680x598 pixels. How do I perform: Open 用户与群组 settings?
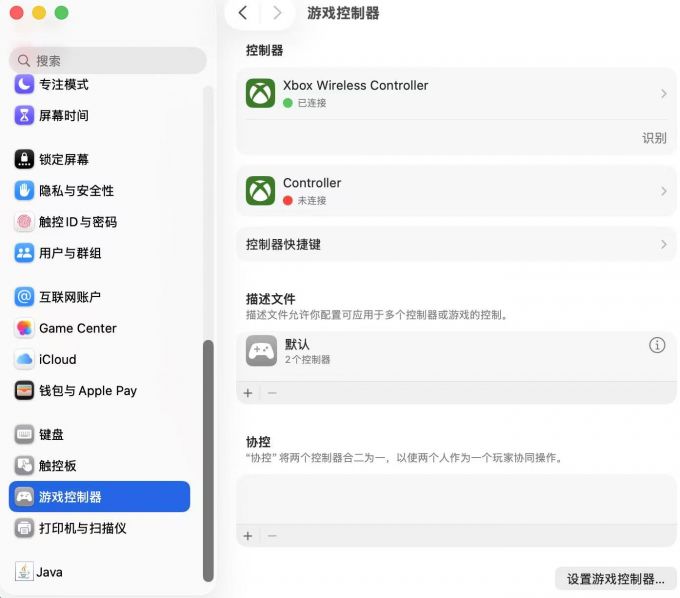(x=99, y=253)
